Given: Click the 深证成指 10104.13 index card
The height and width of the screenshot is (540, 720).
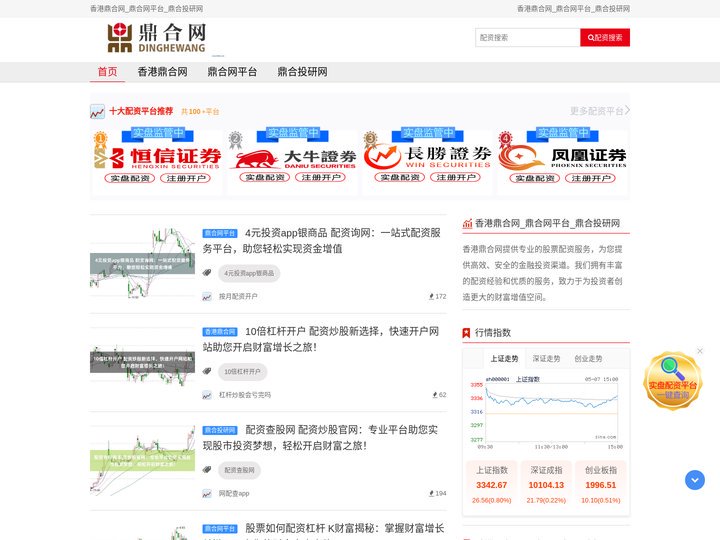Looking at the screenshot, I should pyautogui.click(x=546, y=485).
